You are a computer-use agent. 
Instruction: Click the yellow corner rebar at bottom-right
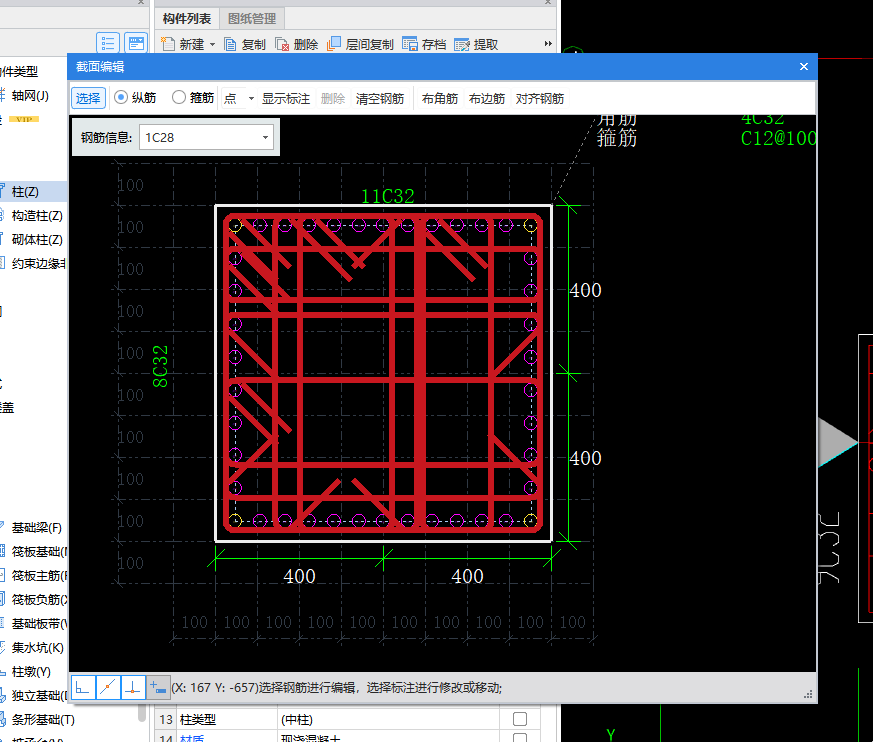(x=530, y=521)
